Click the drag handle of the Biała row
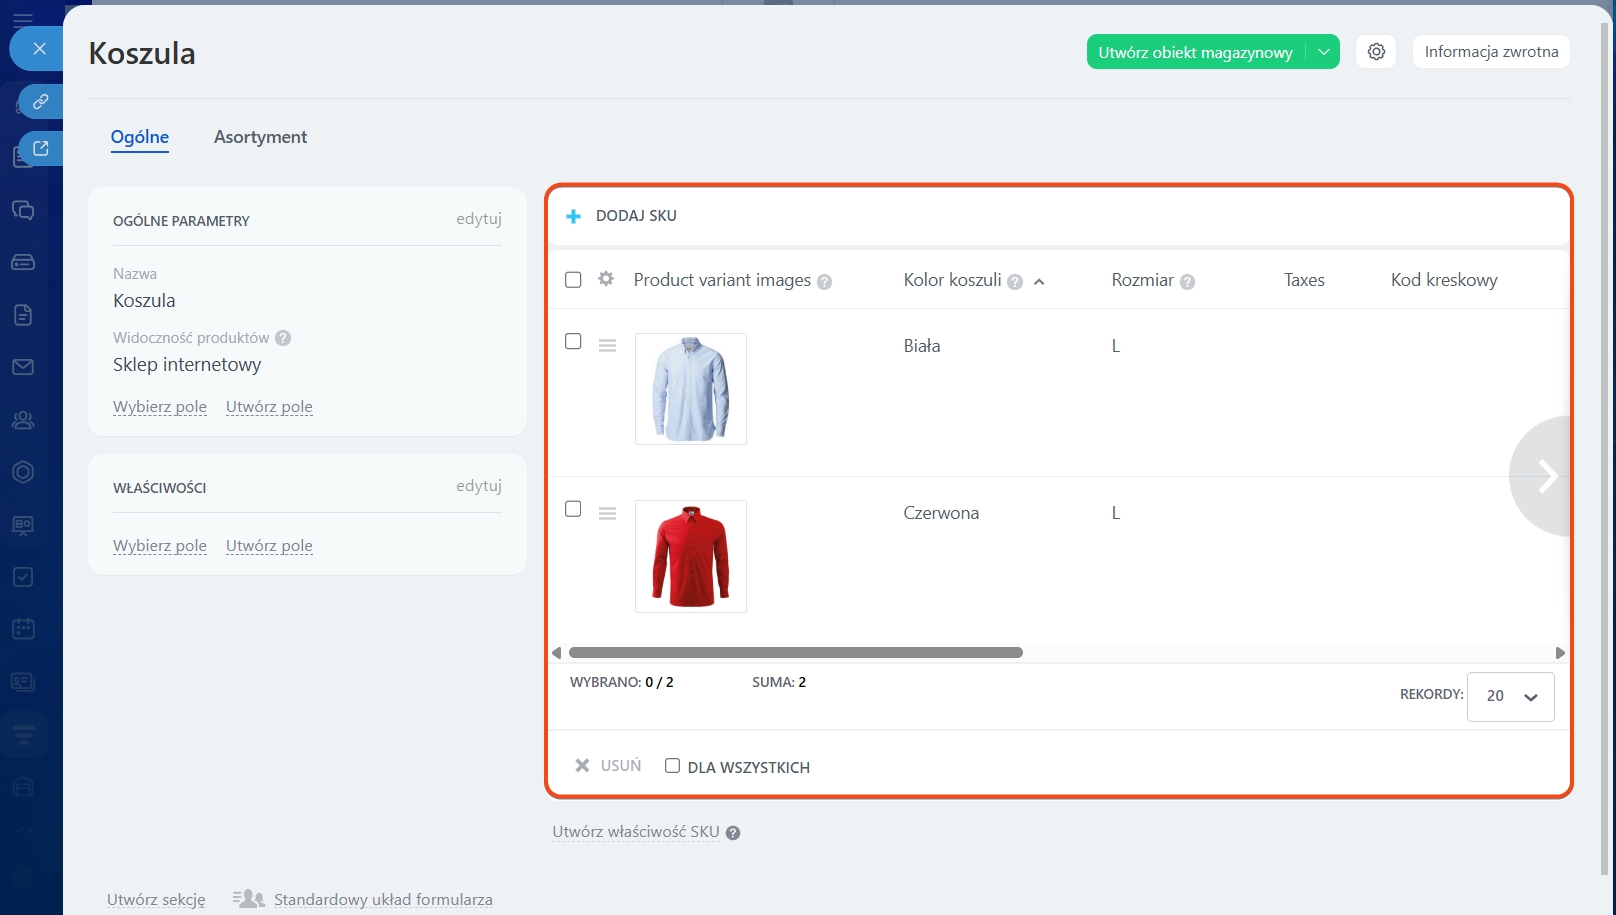This screenshot has height=915, width=1616. click(x=607, y=346)
